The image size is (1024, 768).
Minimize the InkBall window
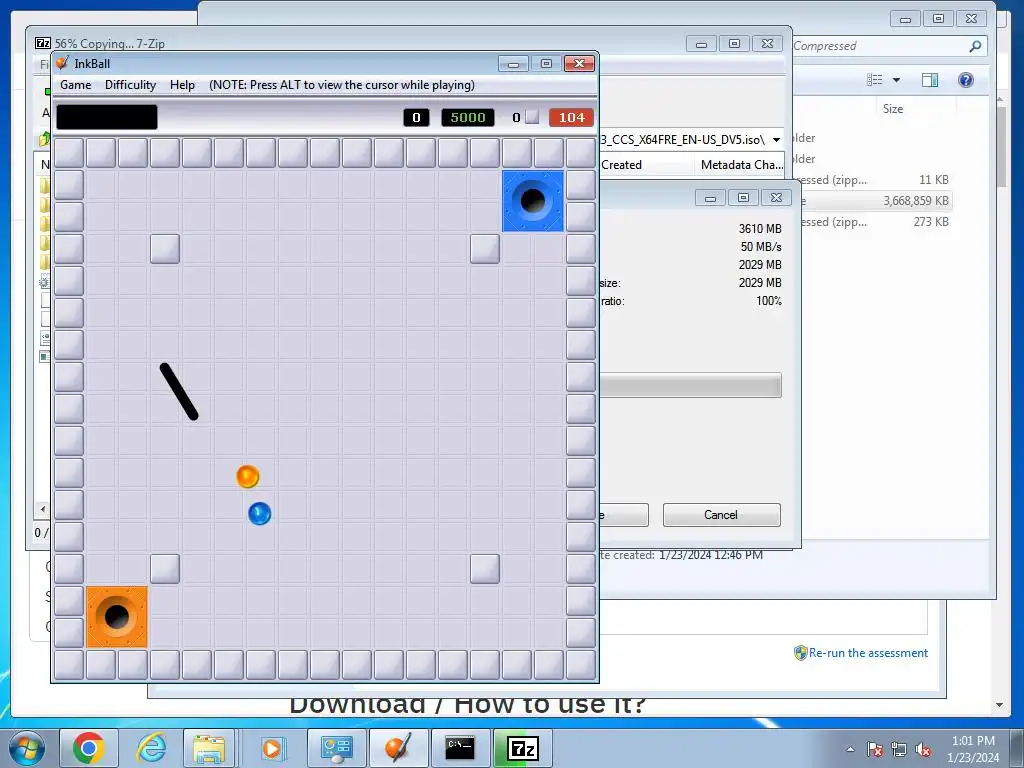pos(513,63)
